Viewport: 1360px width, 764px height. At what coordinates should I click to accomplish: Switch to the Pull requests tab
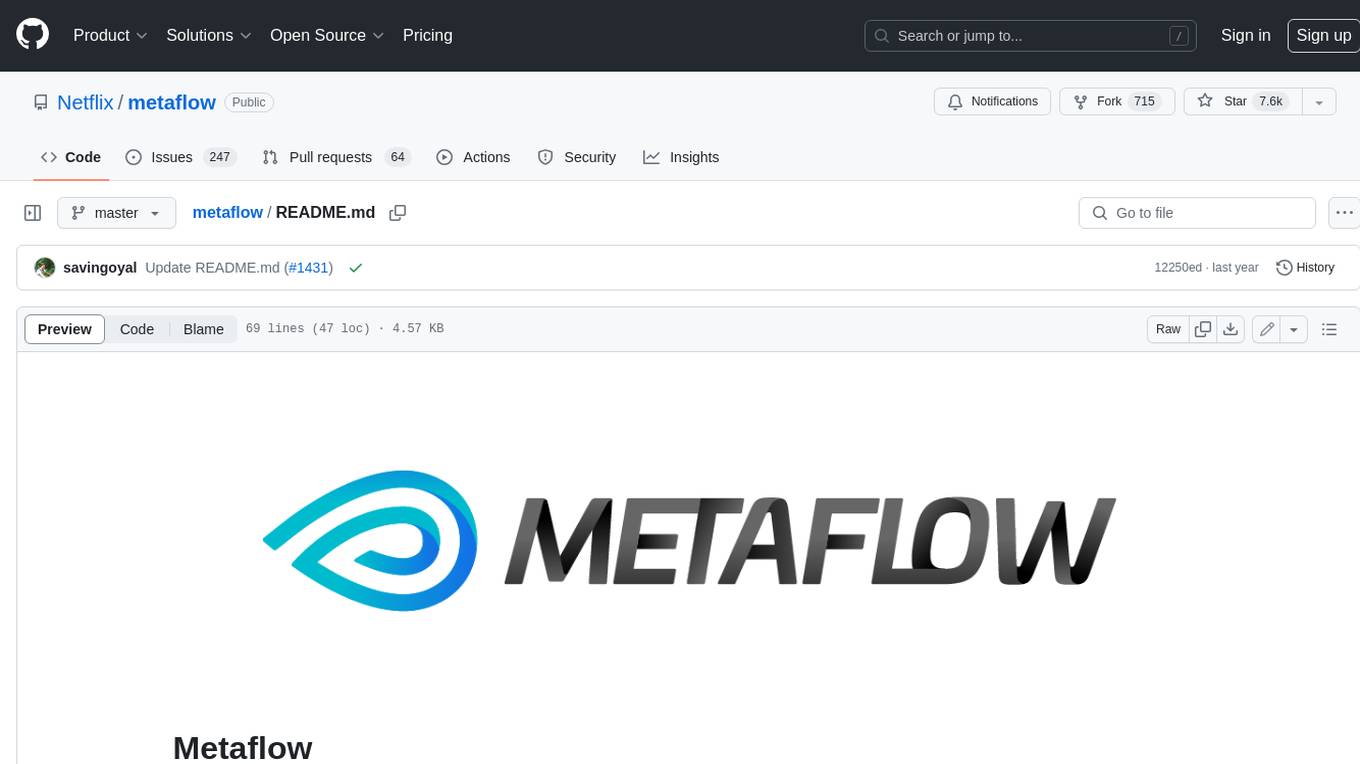pos(336,157)
